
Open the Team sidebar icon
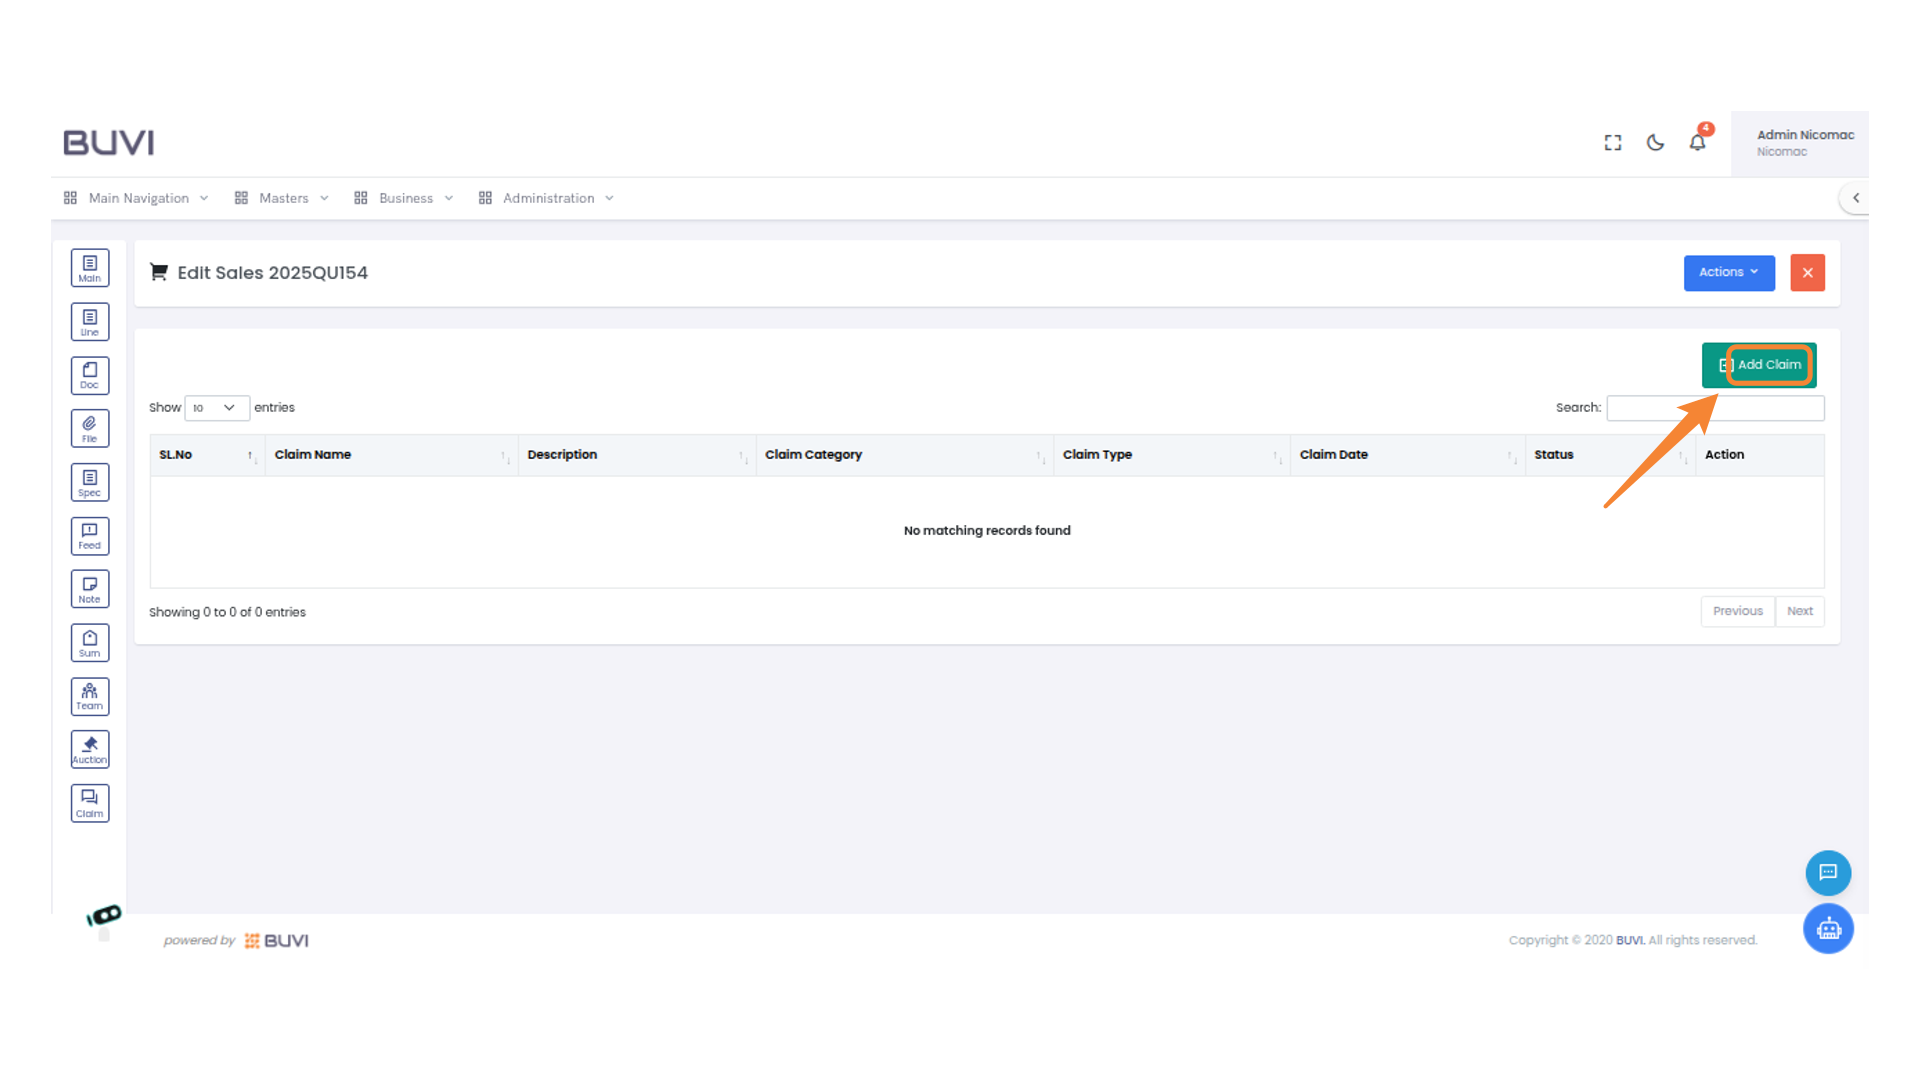(x=90, y=696)
